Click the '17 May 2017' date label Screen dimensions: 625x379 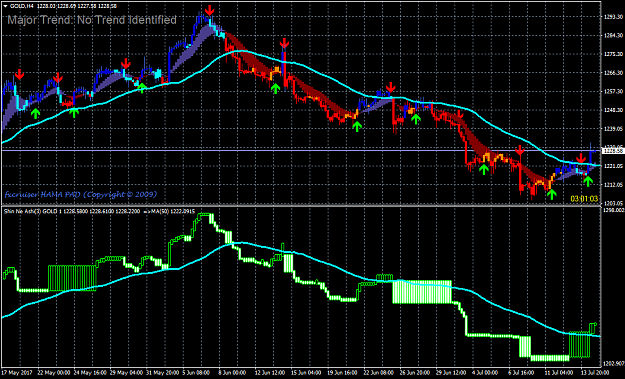pos(18,373)
